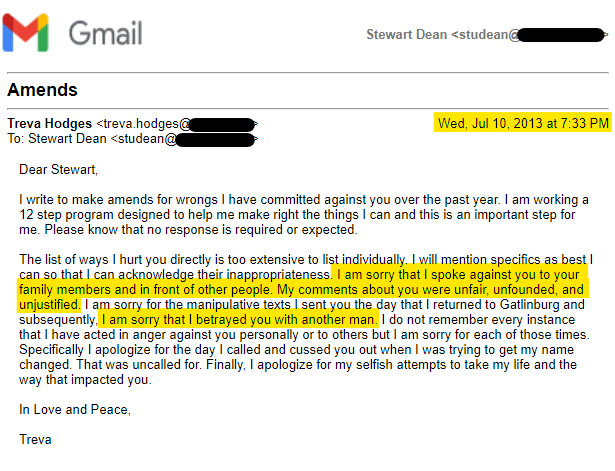Image resolution: width=615 pixels, height=471 pixels.
Task: Click the In Love and Peace closing
Action: (75, 409)
